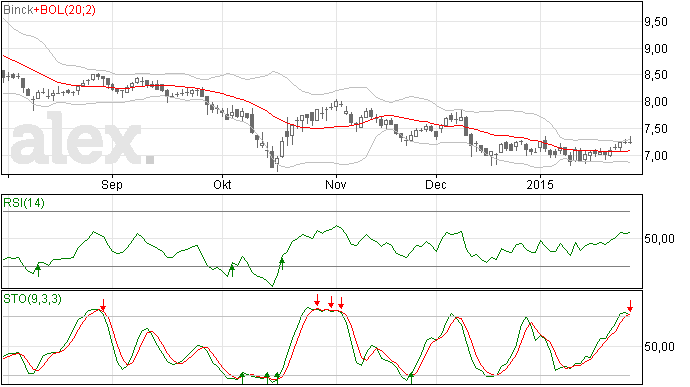Screen dimensions: 690x387
Task: Click the gray Binck chart title
Action: (x=18, y=10)
